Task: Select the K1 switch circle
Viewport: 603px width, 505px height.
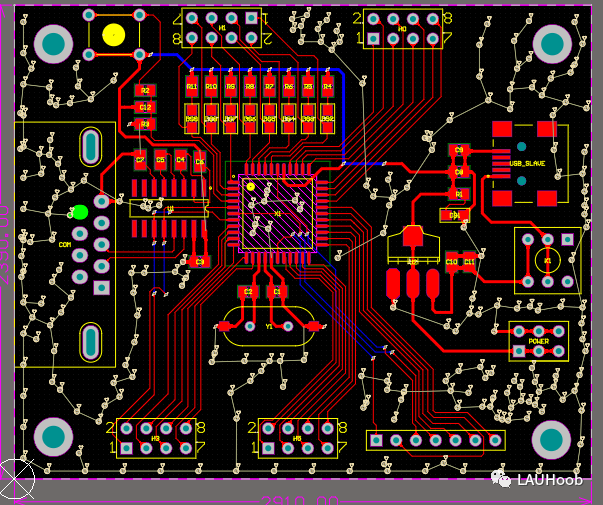Action: point(548,261)
